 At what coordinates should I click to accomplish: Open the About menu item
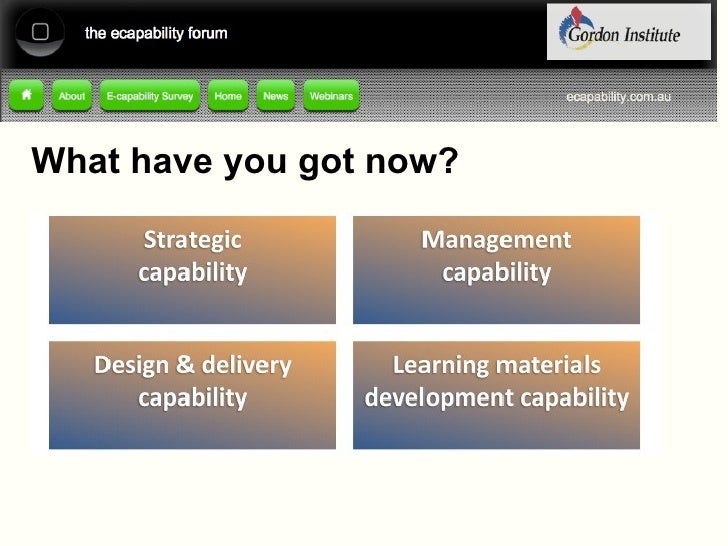tap(72, 96)
